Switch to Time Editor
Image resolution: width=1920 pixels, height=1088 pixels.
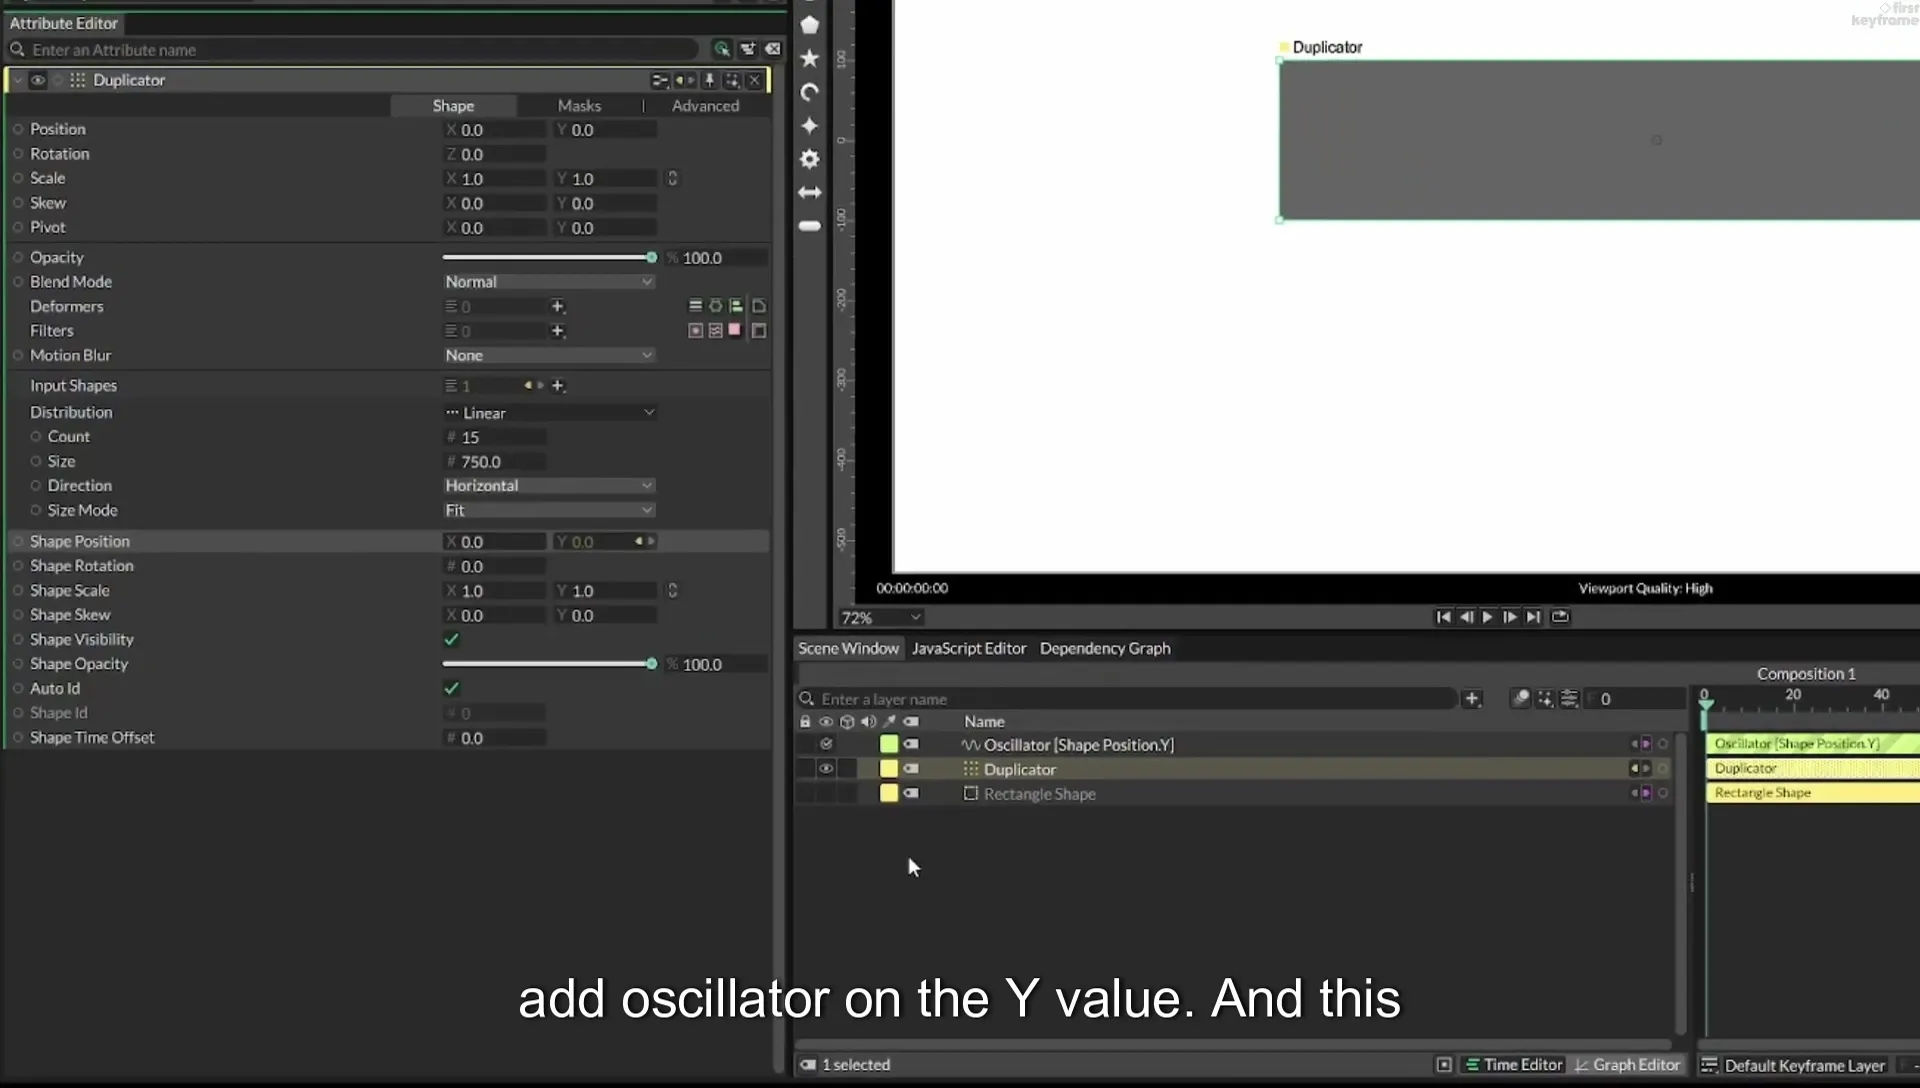[1513, 1066]
